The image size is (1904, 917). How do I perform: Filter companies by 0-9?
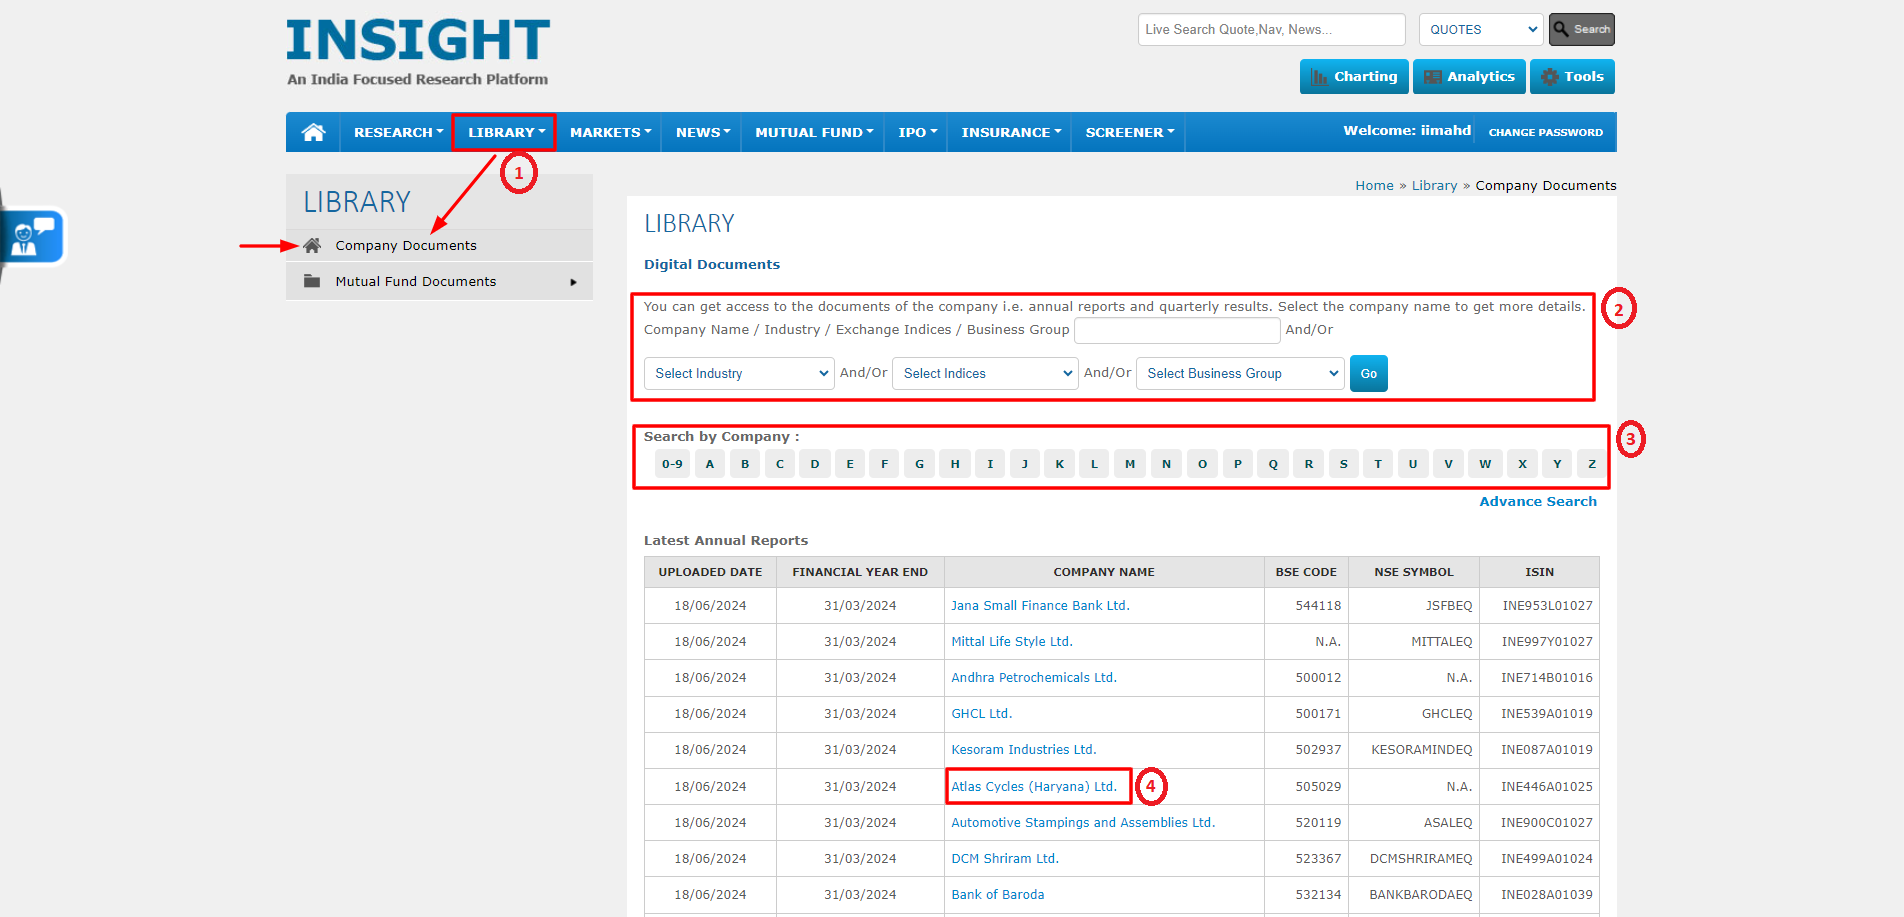coord(672,464)
